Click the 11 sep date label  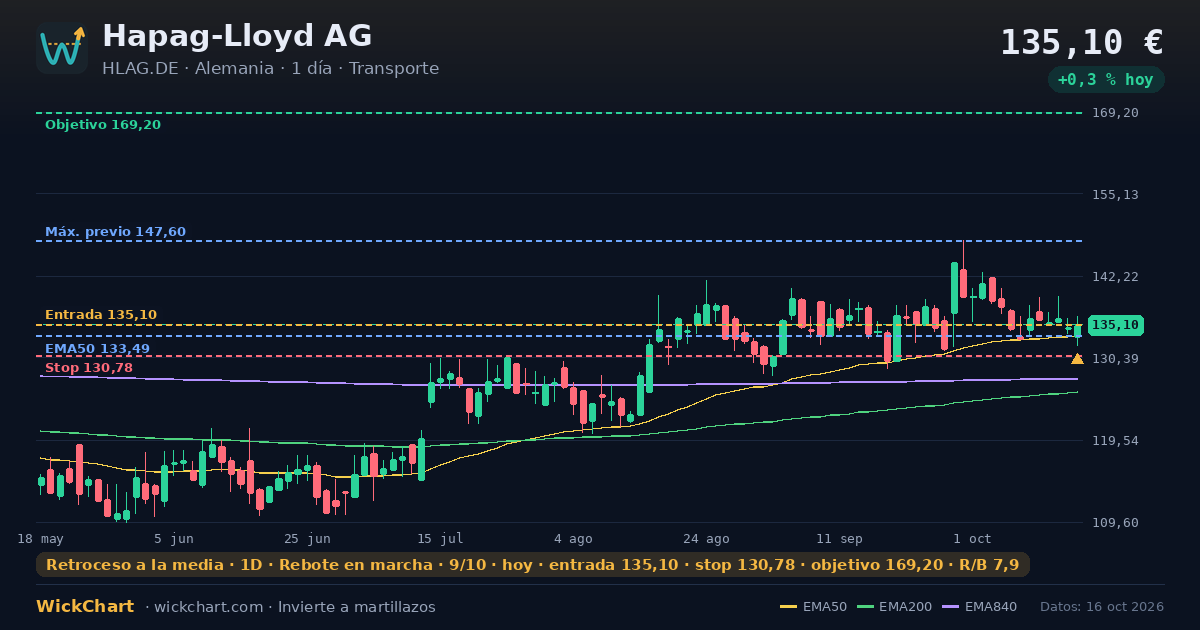point(839,539)
